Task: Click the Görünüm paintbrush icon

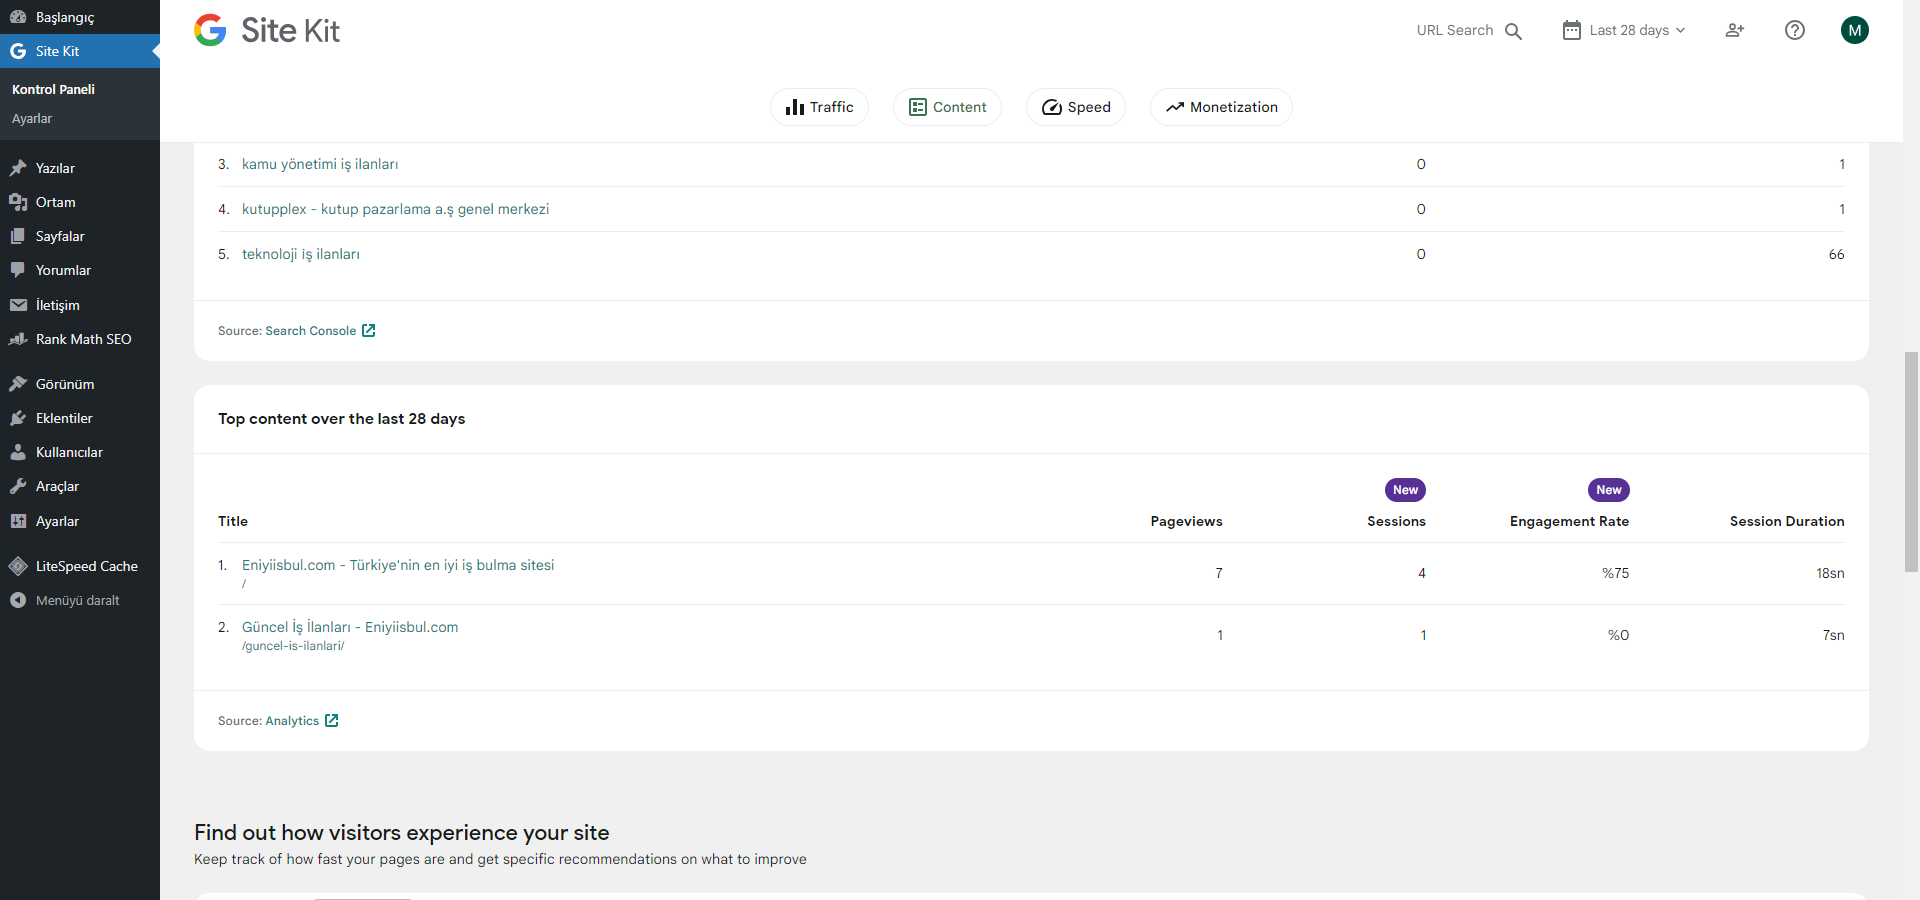Action: click(x=18, y=384)
